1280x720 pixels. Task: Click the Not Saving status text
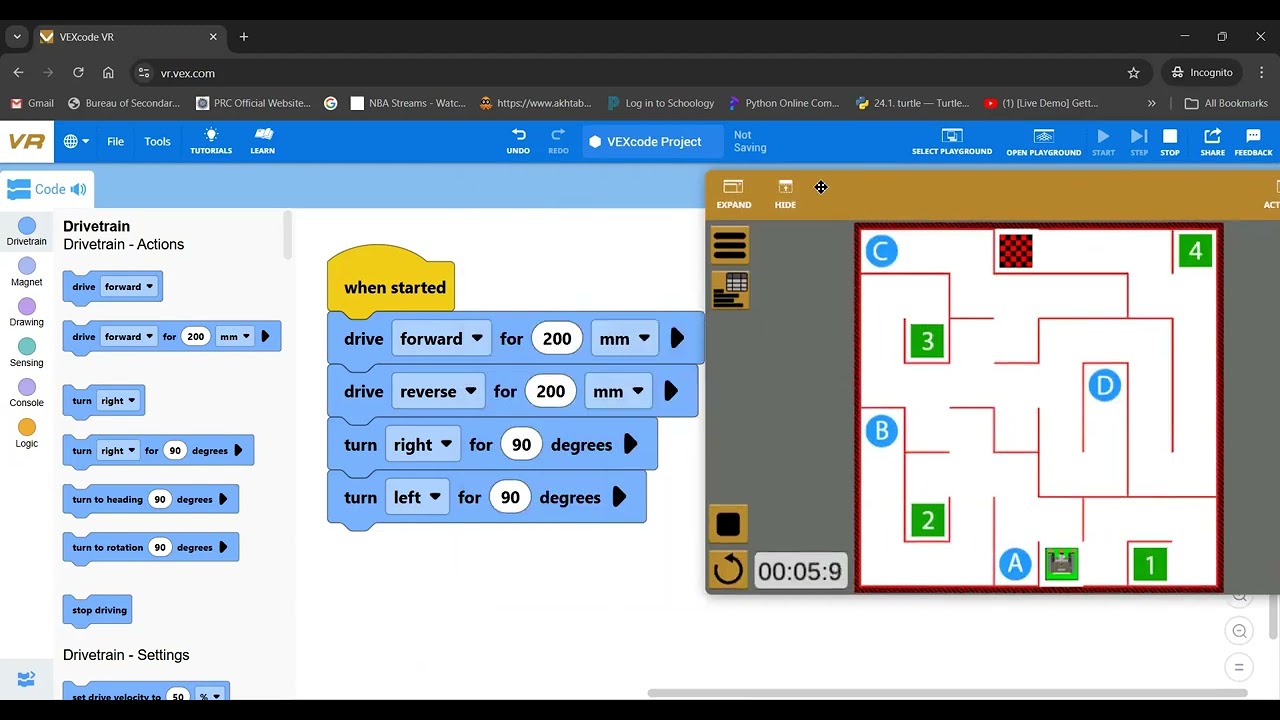tap(750, 141)
